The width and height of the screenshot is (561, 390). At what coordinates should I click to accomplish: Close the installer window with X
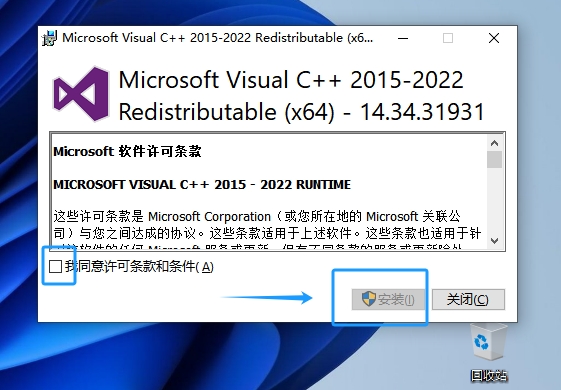pyautogui.click(x=494, y=38)
